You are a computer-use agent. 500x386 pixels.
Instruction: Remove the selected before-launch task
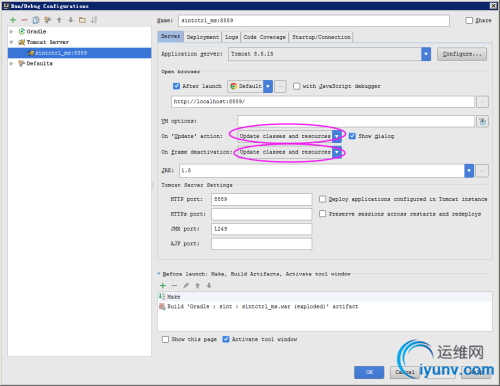tap(174, 285)
